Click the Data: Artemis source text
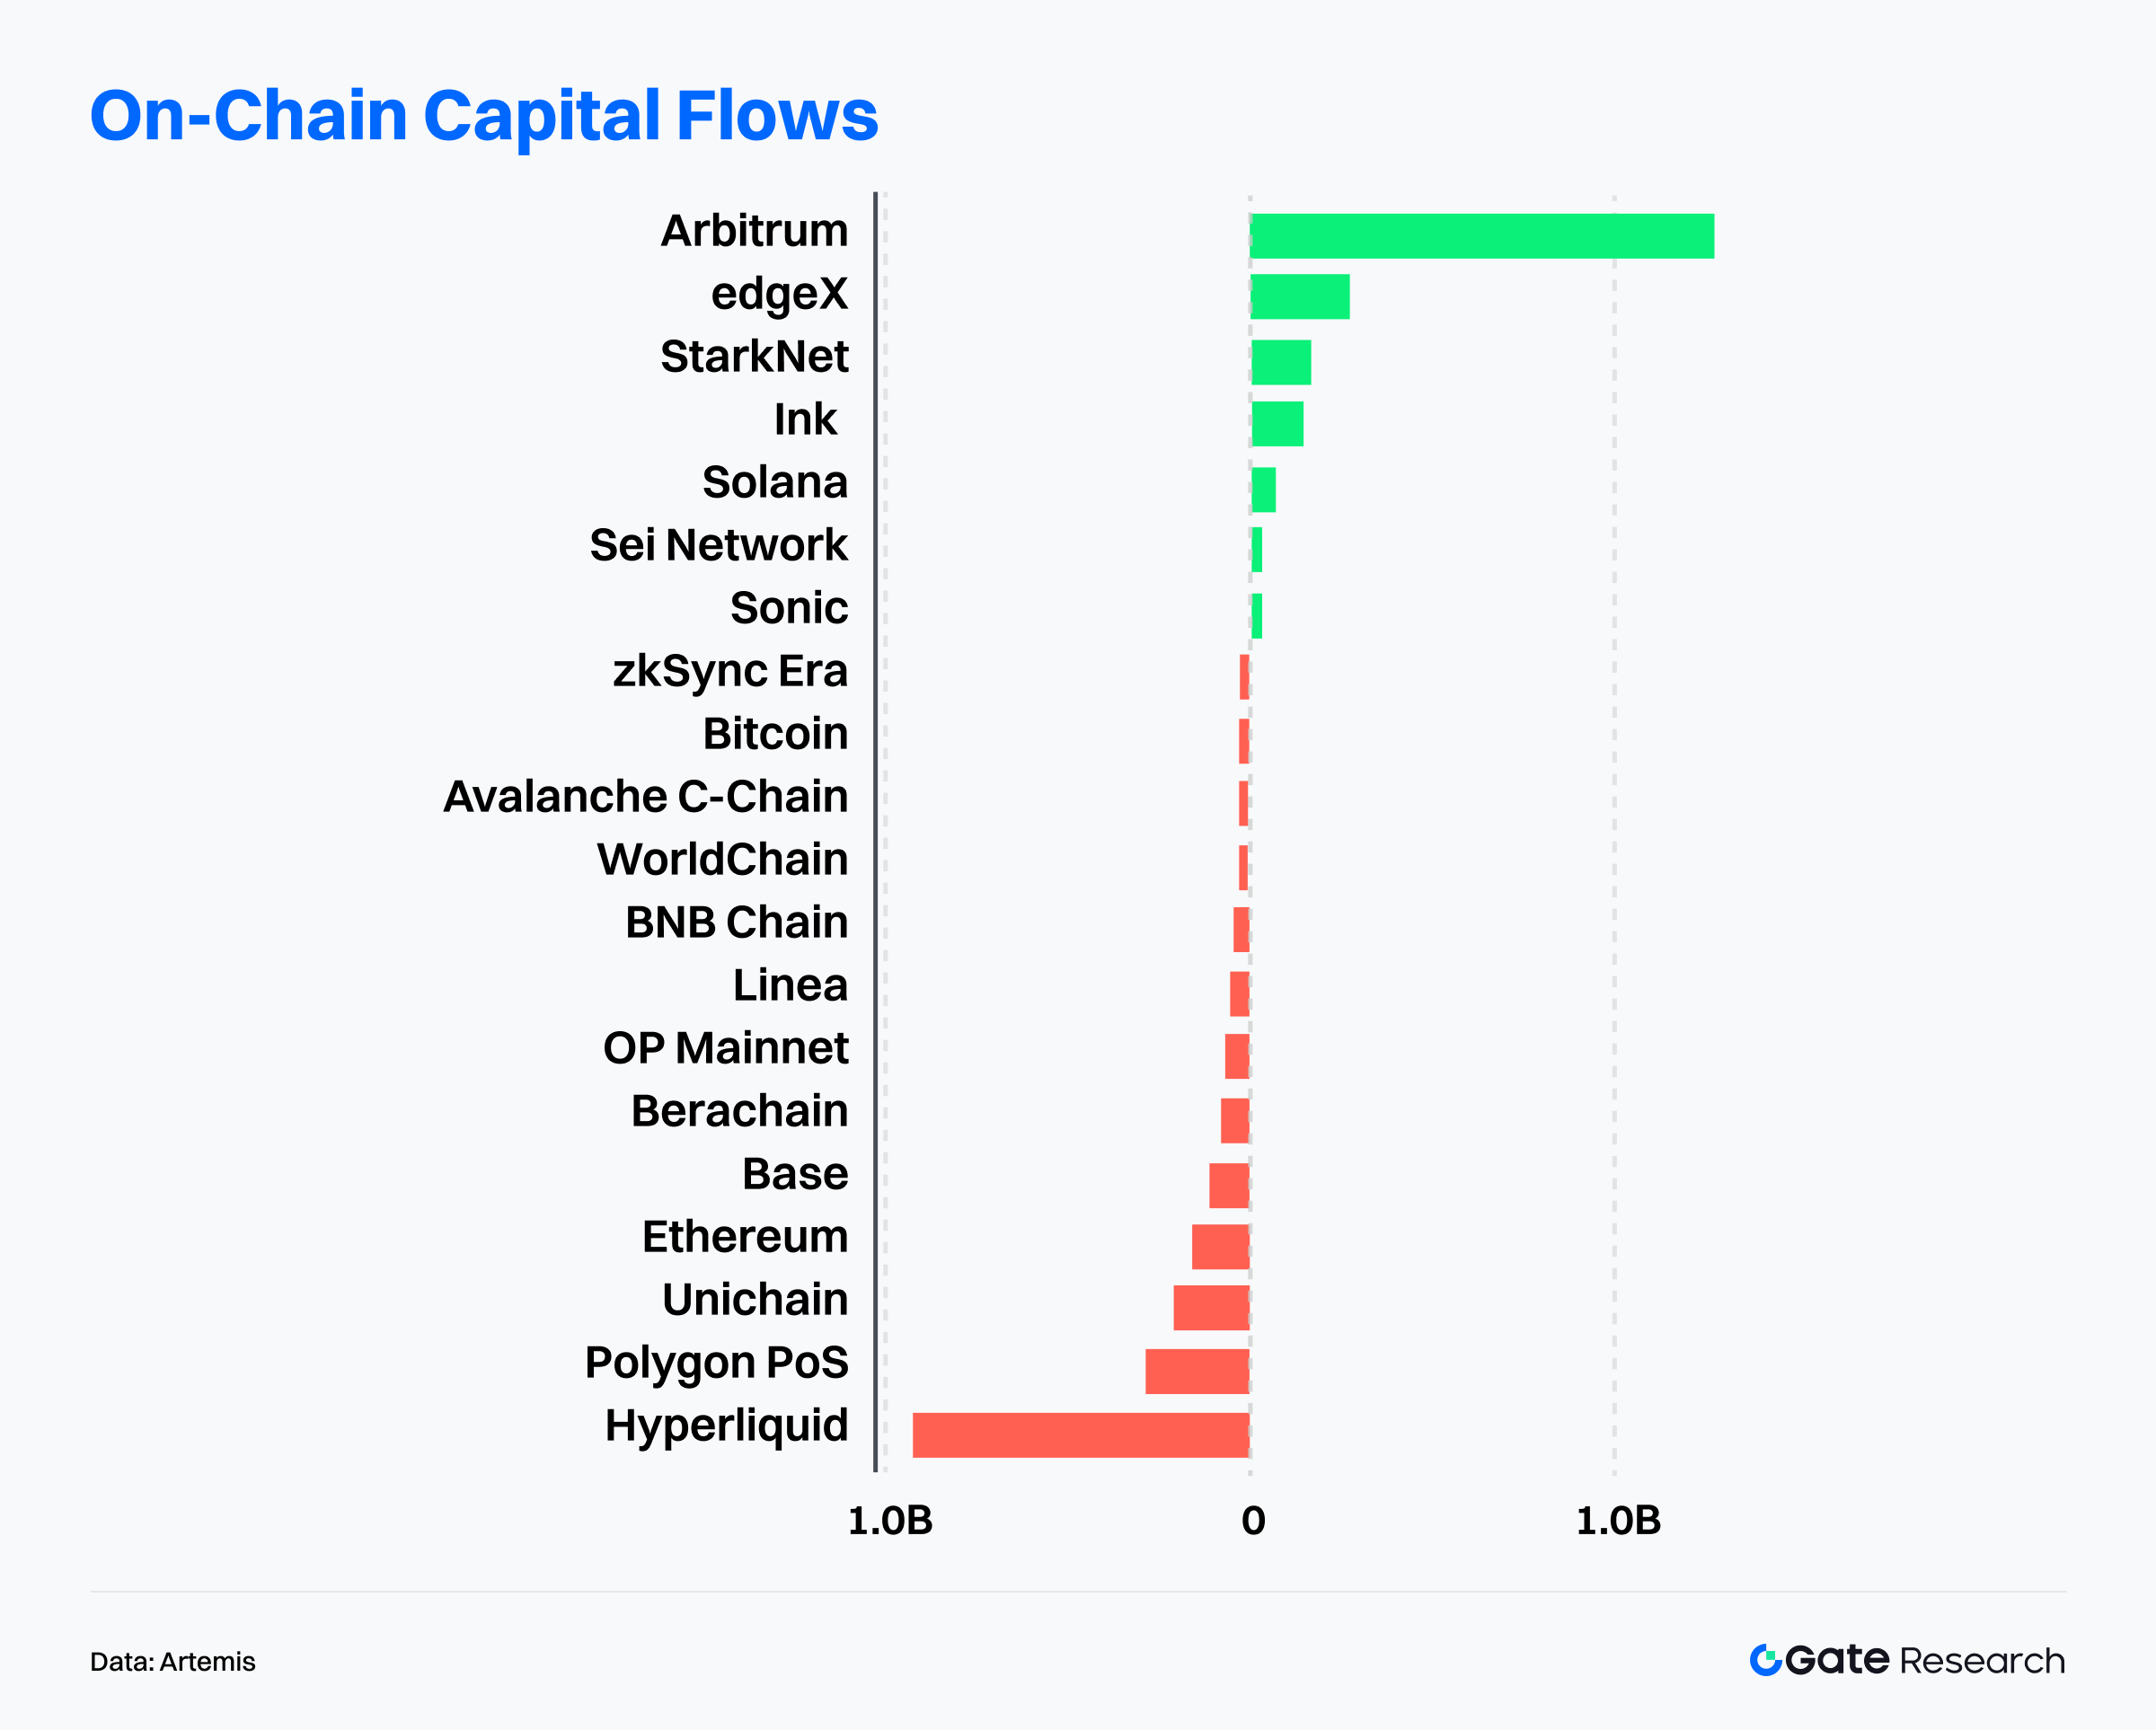 tap(173, 1662)
